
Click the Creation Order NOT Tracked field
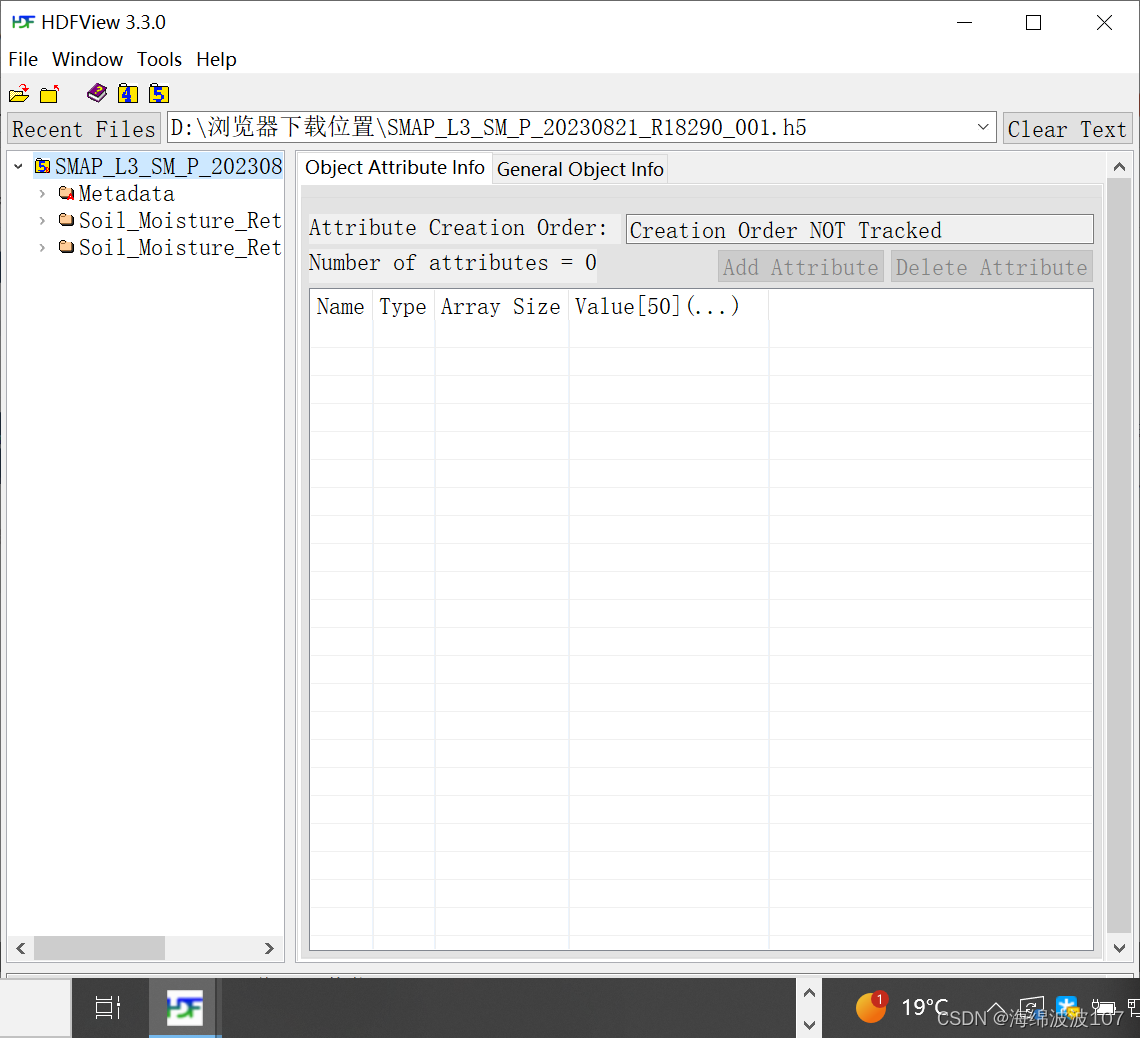(859, 230)
